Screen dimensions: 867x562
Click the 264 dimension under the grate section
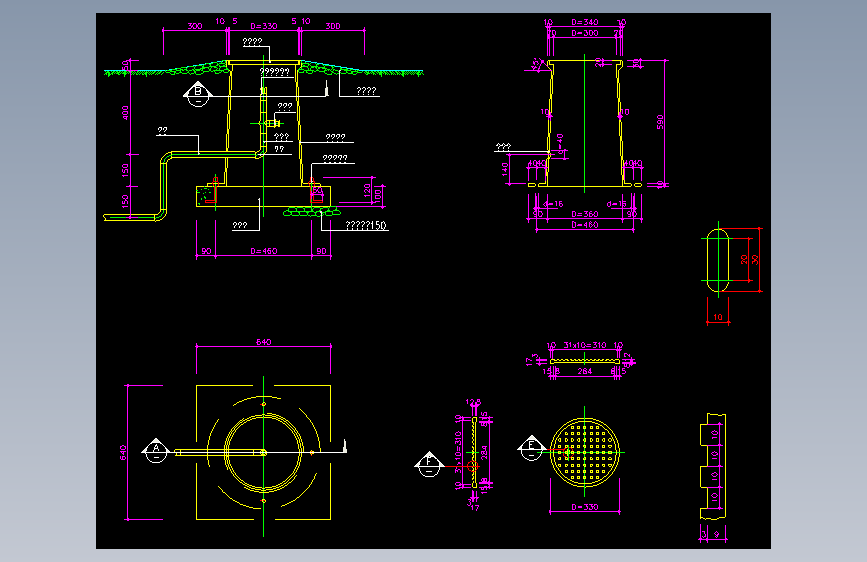(x=584, y=371)
